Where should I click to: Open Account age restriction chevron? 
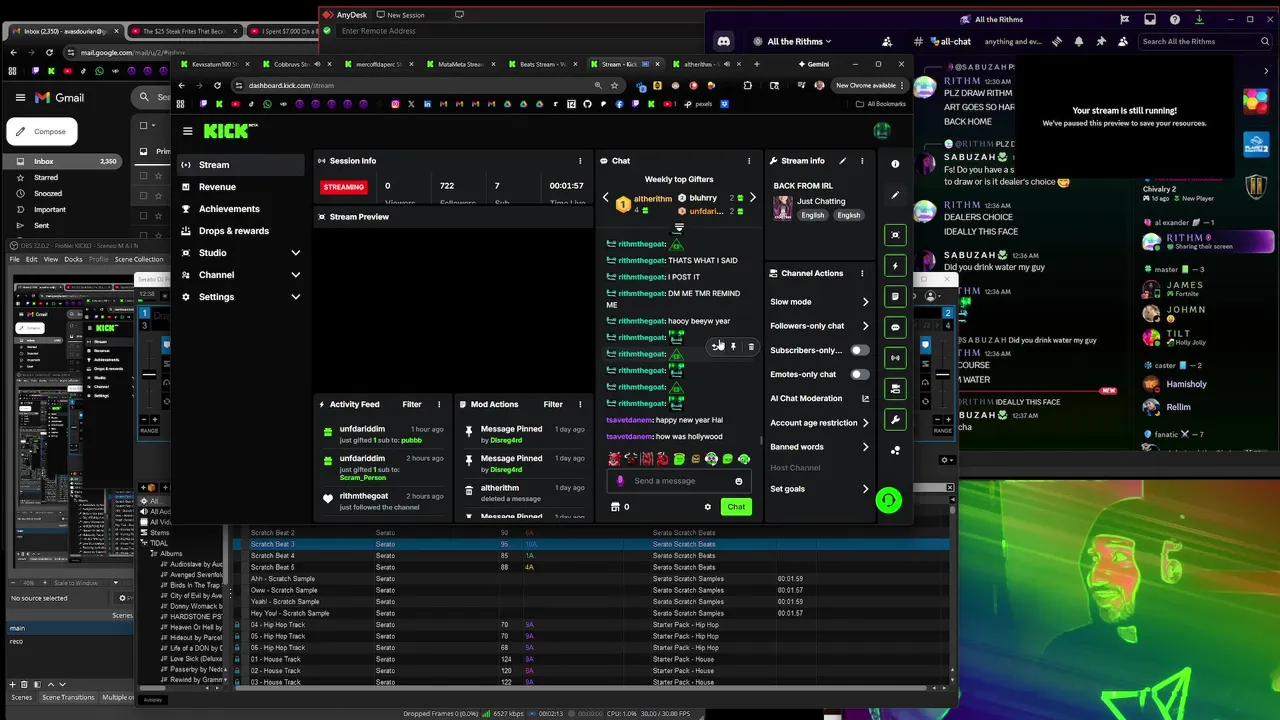[865, 423]
